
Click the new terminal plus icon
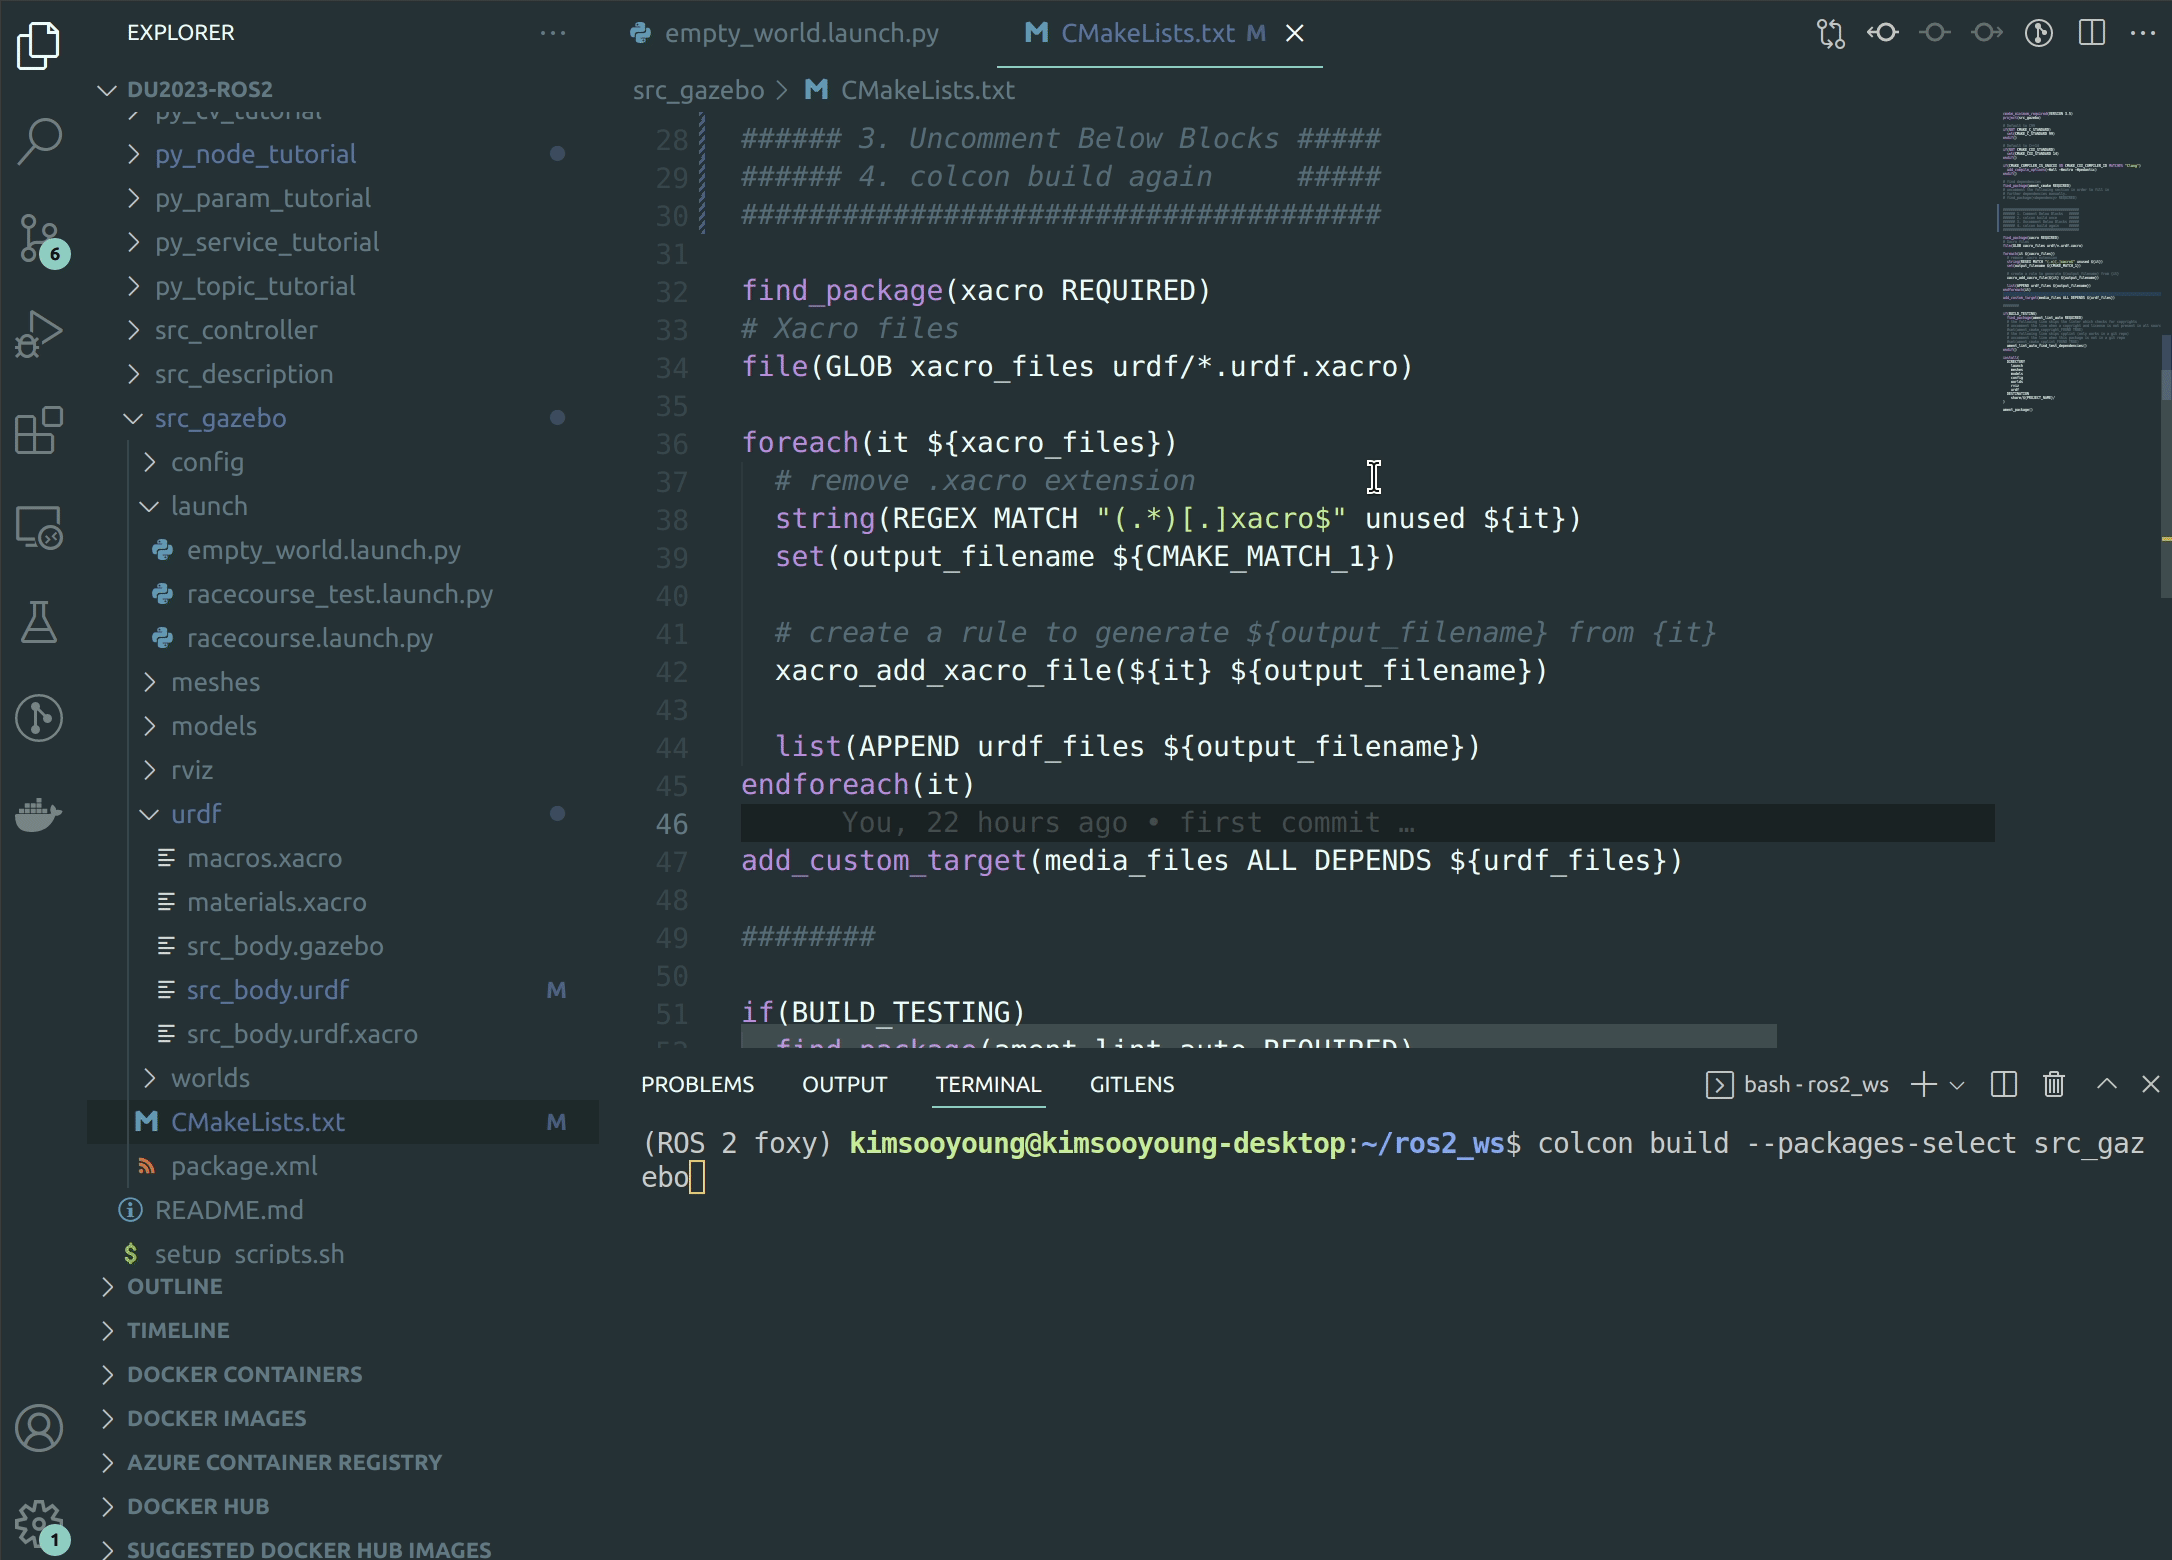click(1923, 1084)
